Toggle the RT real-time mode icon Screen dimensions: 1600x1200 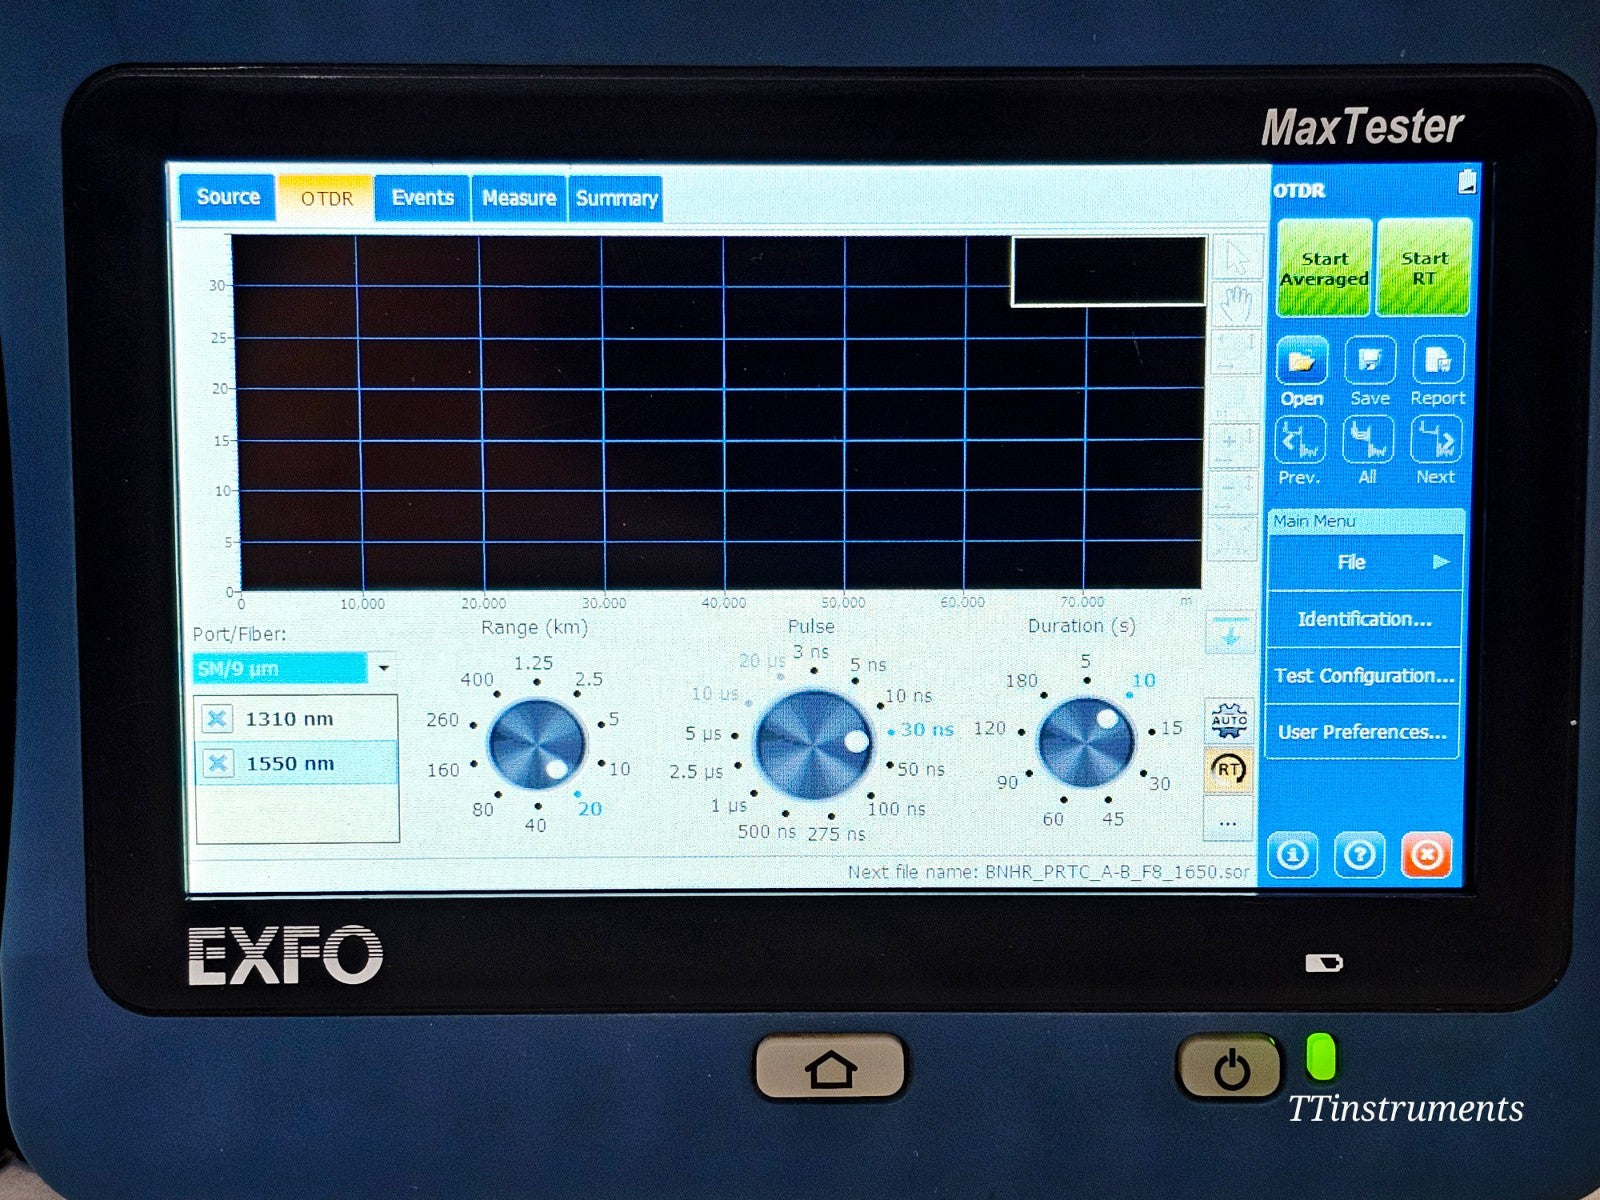pyautogui.click(x=1229, y=769)
